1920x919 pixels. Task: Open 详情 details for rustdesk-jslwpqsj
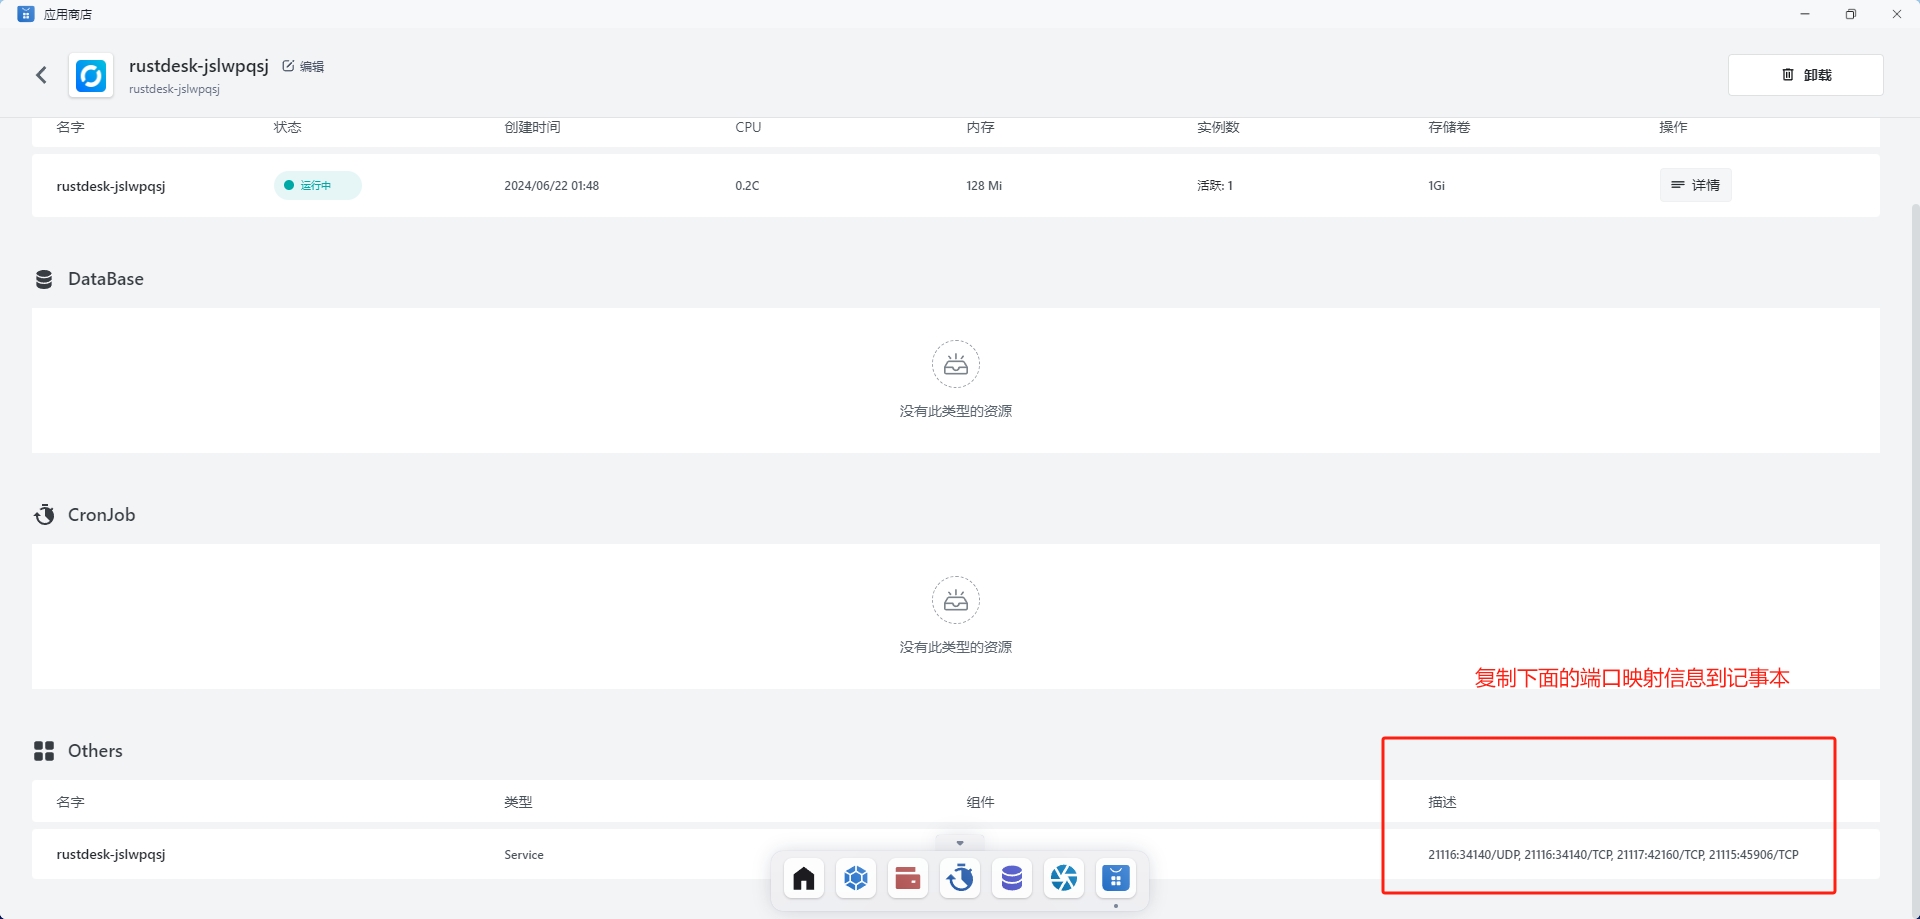pyautogui.click(x=1695, y=185)
